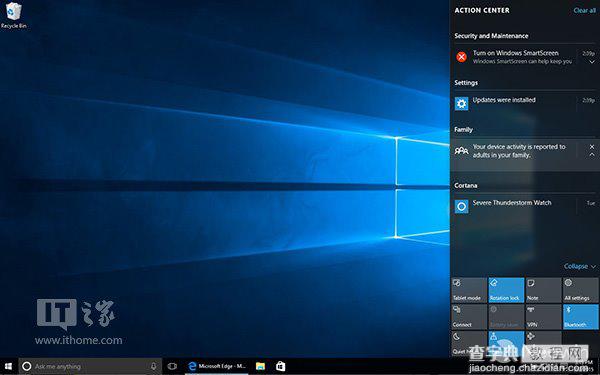Open the Note quick action
This screenshot has width=600, height=375.
(x=543, y=290)
